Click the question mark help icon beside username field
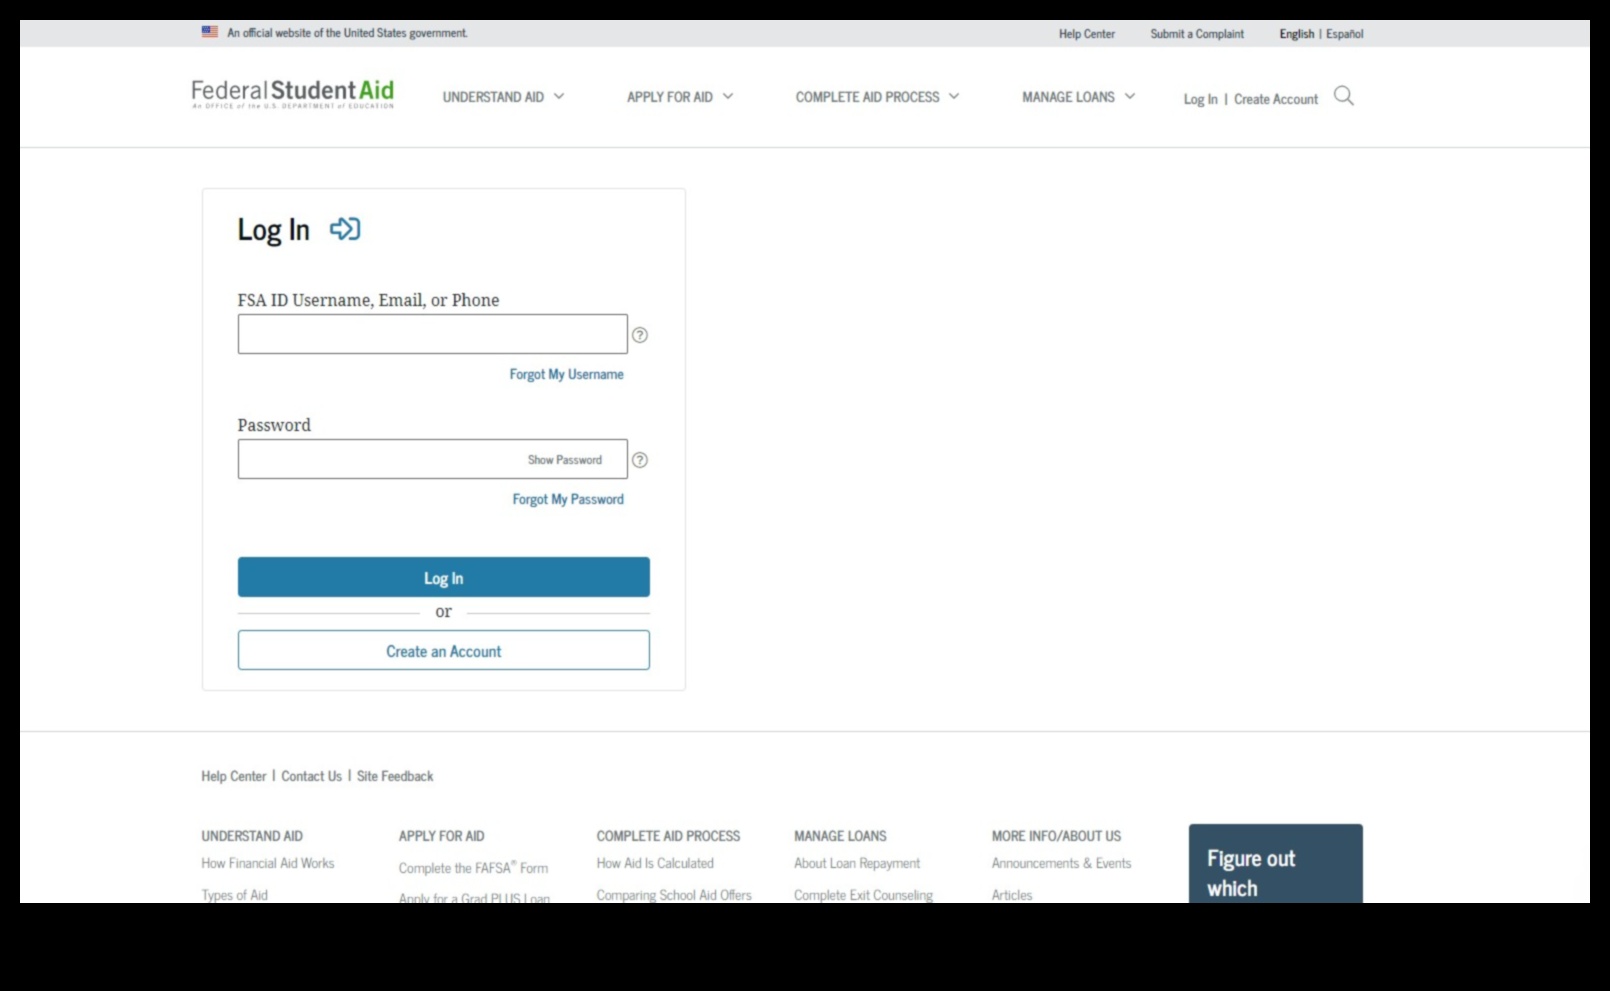Viewport: 1610px width, 991px height. coord(641,335)
